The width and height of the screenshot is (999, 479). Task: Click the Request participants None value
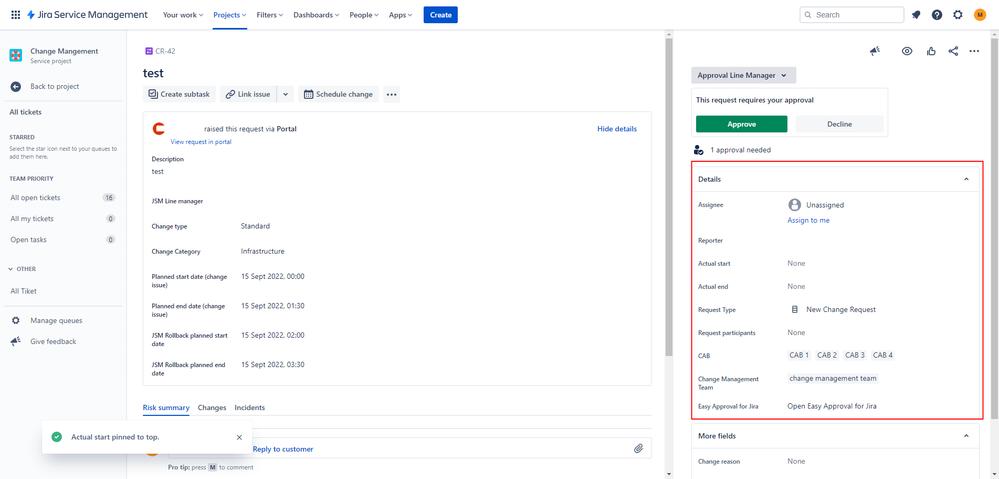(x=796, y=332)
